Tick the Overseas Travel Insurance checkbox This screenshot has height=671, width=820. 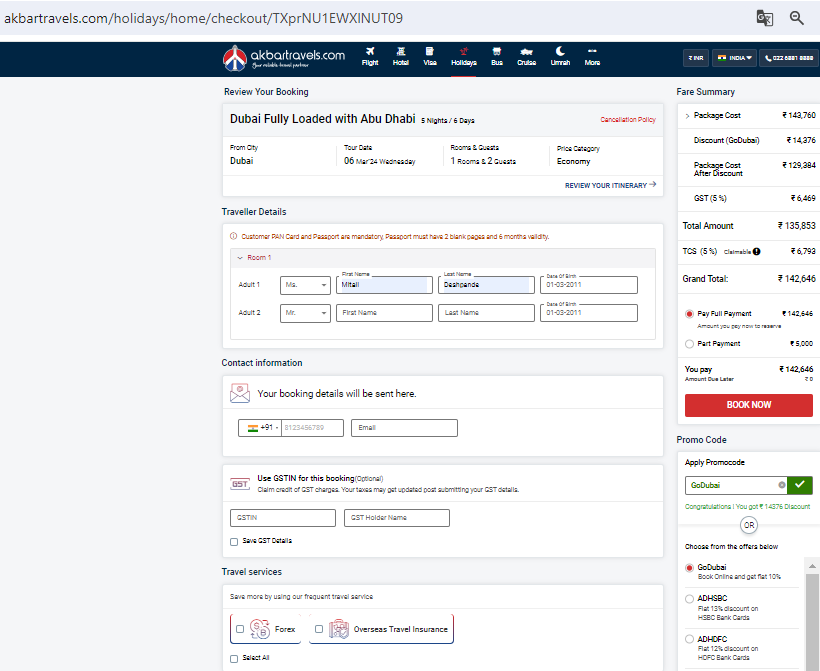pyautogui.click(x=318, y=629)
